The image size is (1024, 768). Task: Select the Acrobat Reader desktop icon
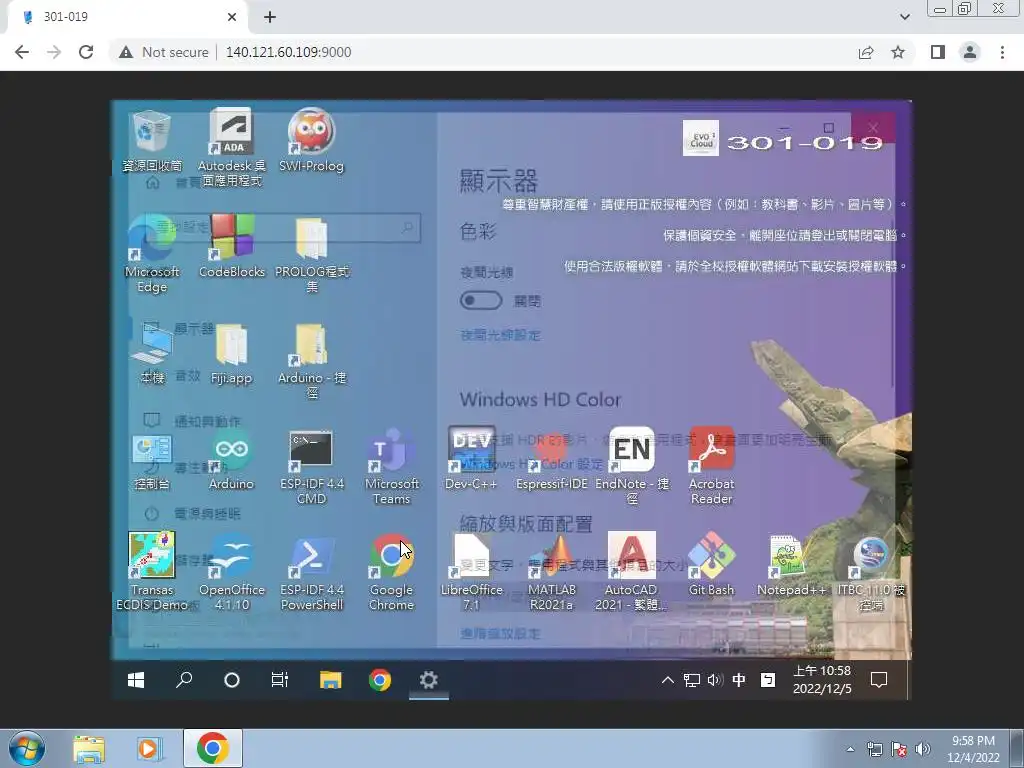[712, 466]
